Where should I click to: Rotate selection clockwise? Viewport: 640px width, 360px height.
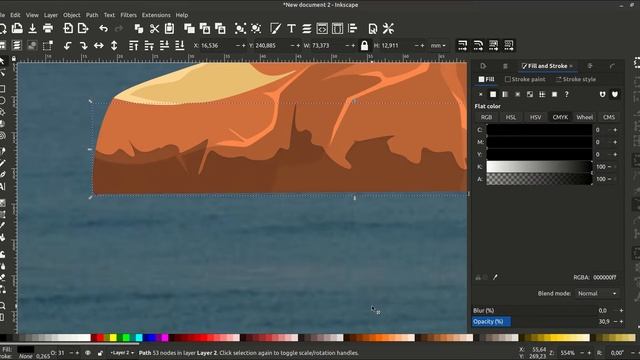click(x=83, y=45)
